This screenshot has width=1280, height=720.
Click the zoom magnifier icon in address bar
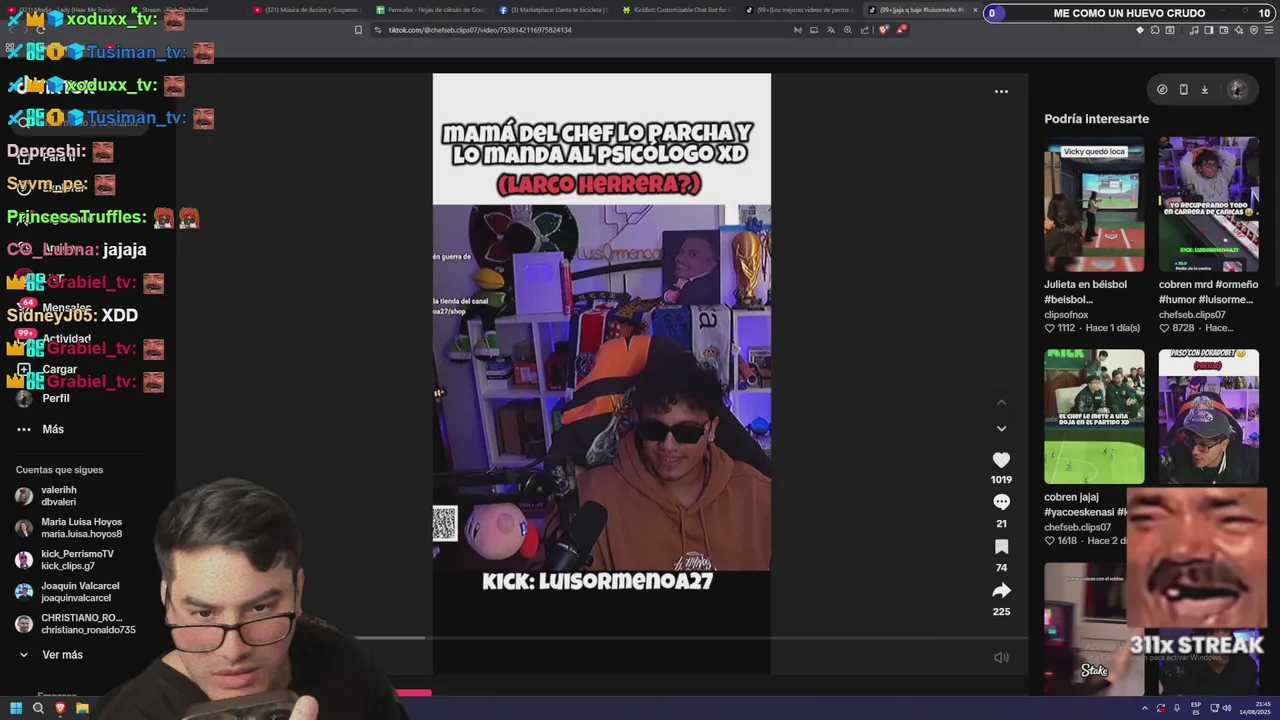(848, 30)
